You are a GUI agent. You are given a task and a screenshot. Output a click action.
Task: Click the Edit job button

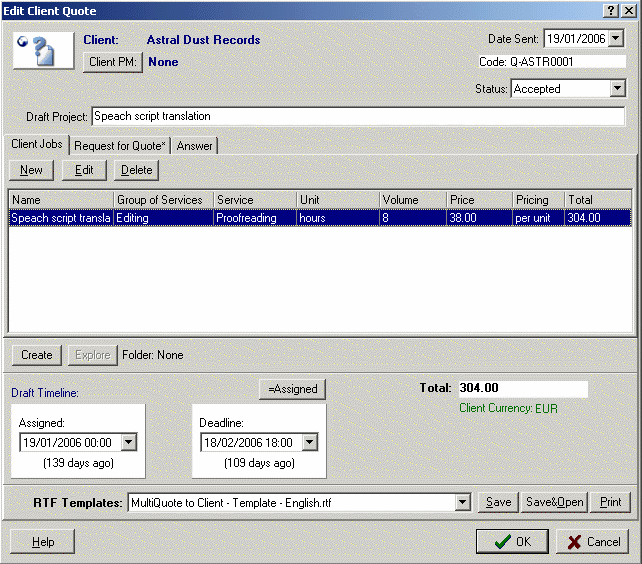coord(84,170)
